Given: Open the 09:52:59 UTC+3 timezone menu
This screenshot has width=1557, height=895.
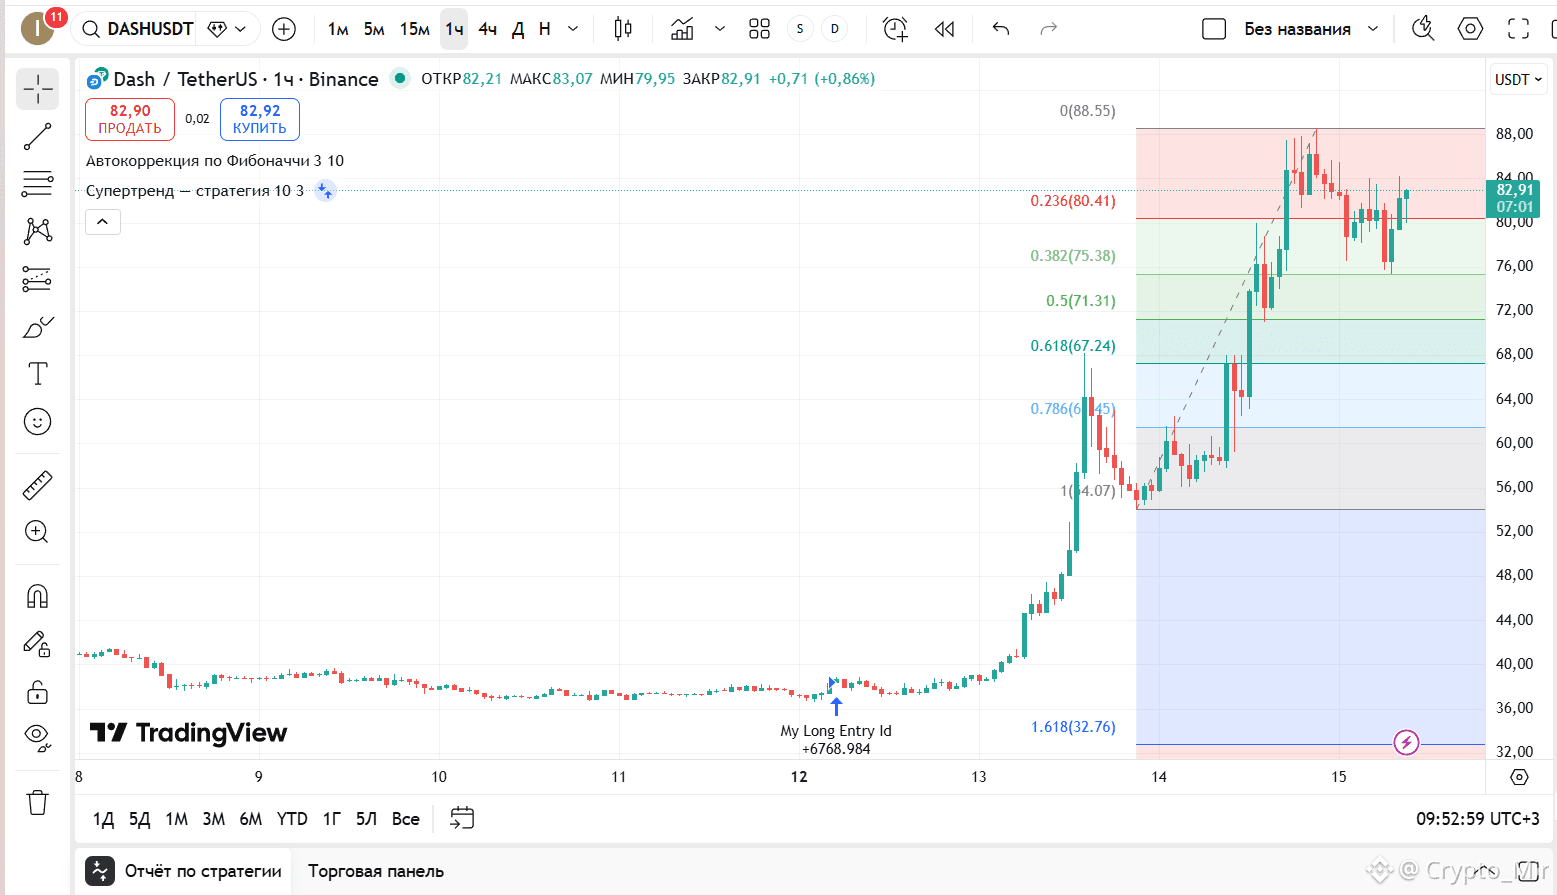Looking at the screenshot, I should pyautogui.click(x=1477, y=819).
